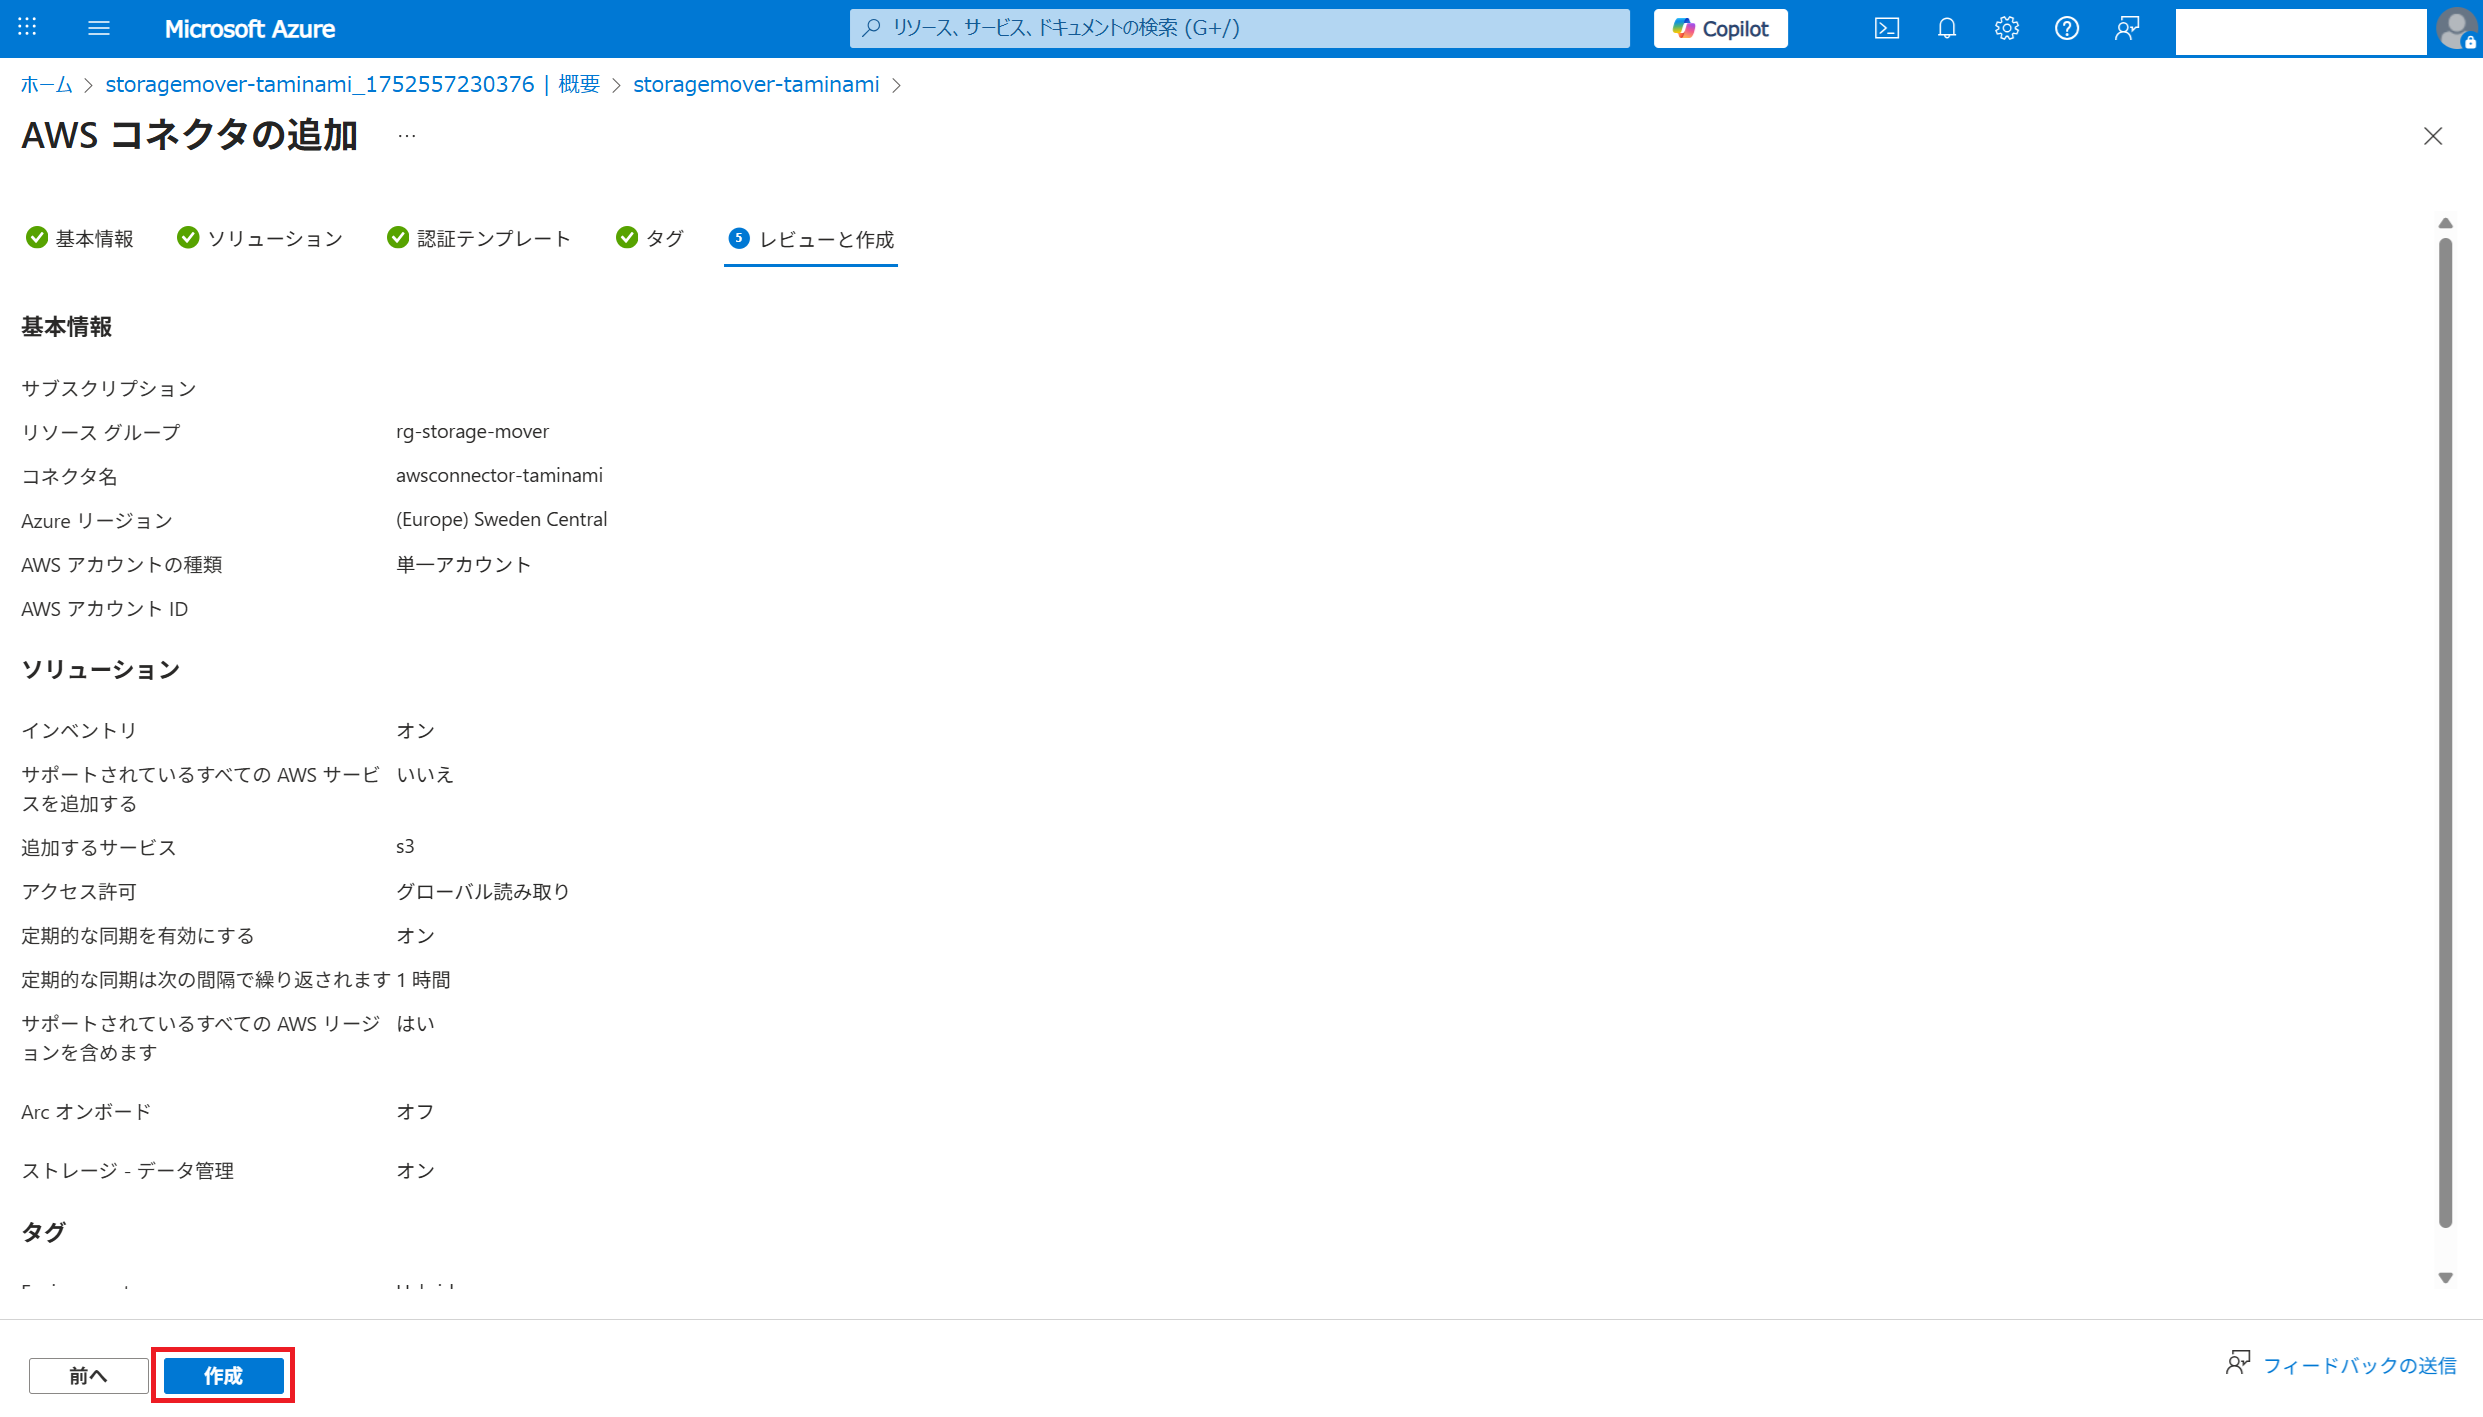Open the portal hamburger menu
2483x1417 pixels.
tap(99, 28)
